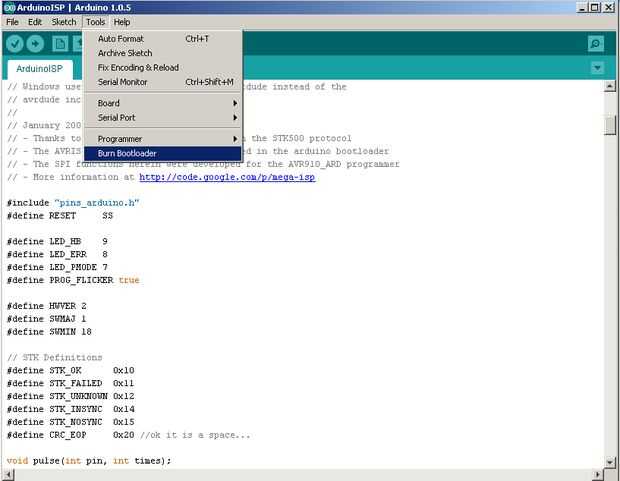The height and width of the screenshot is (481, 620).
Task: Click the #define LED_PMODE 7 line
Action: pos(57,267)
